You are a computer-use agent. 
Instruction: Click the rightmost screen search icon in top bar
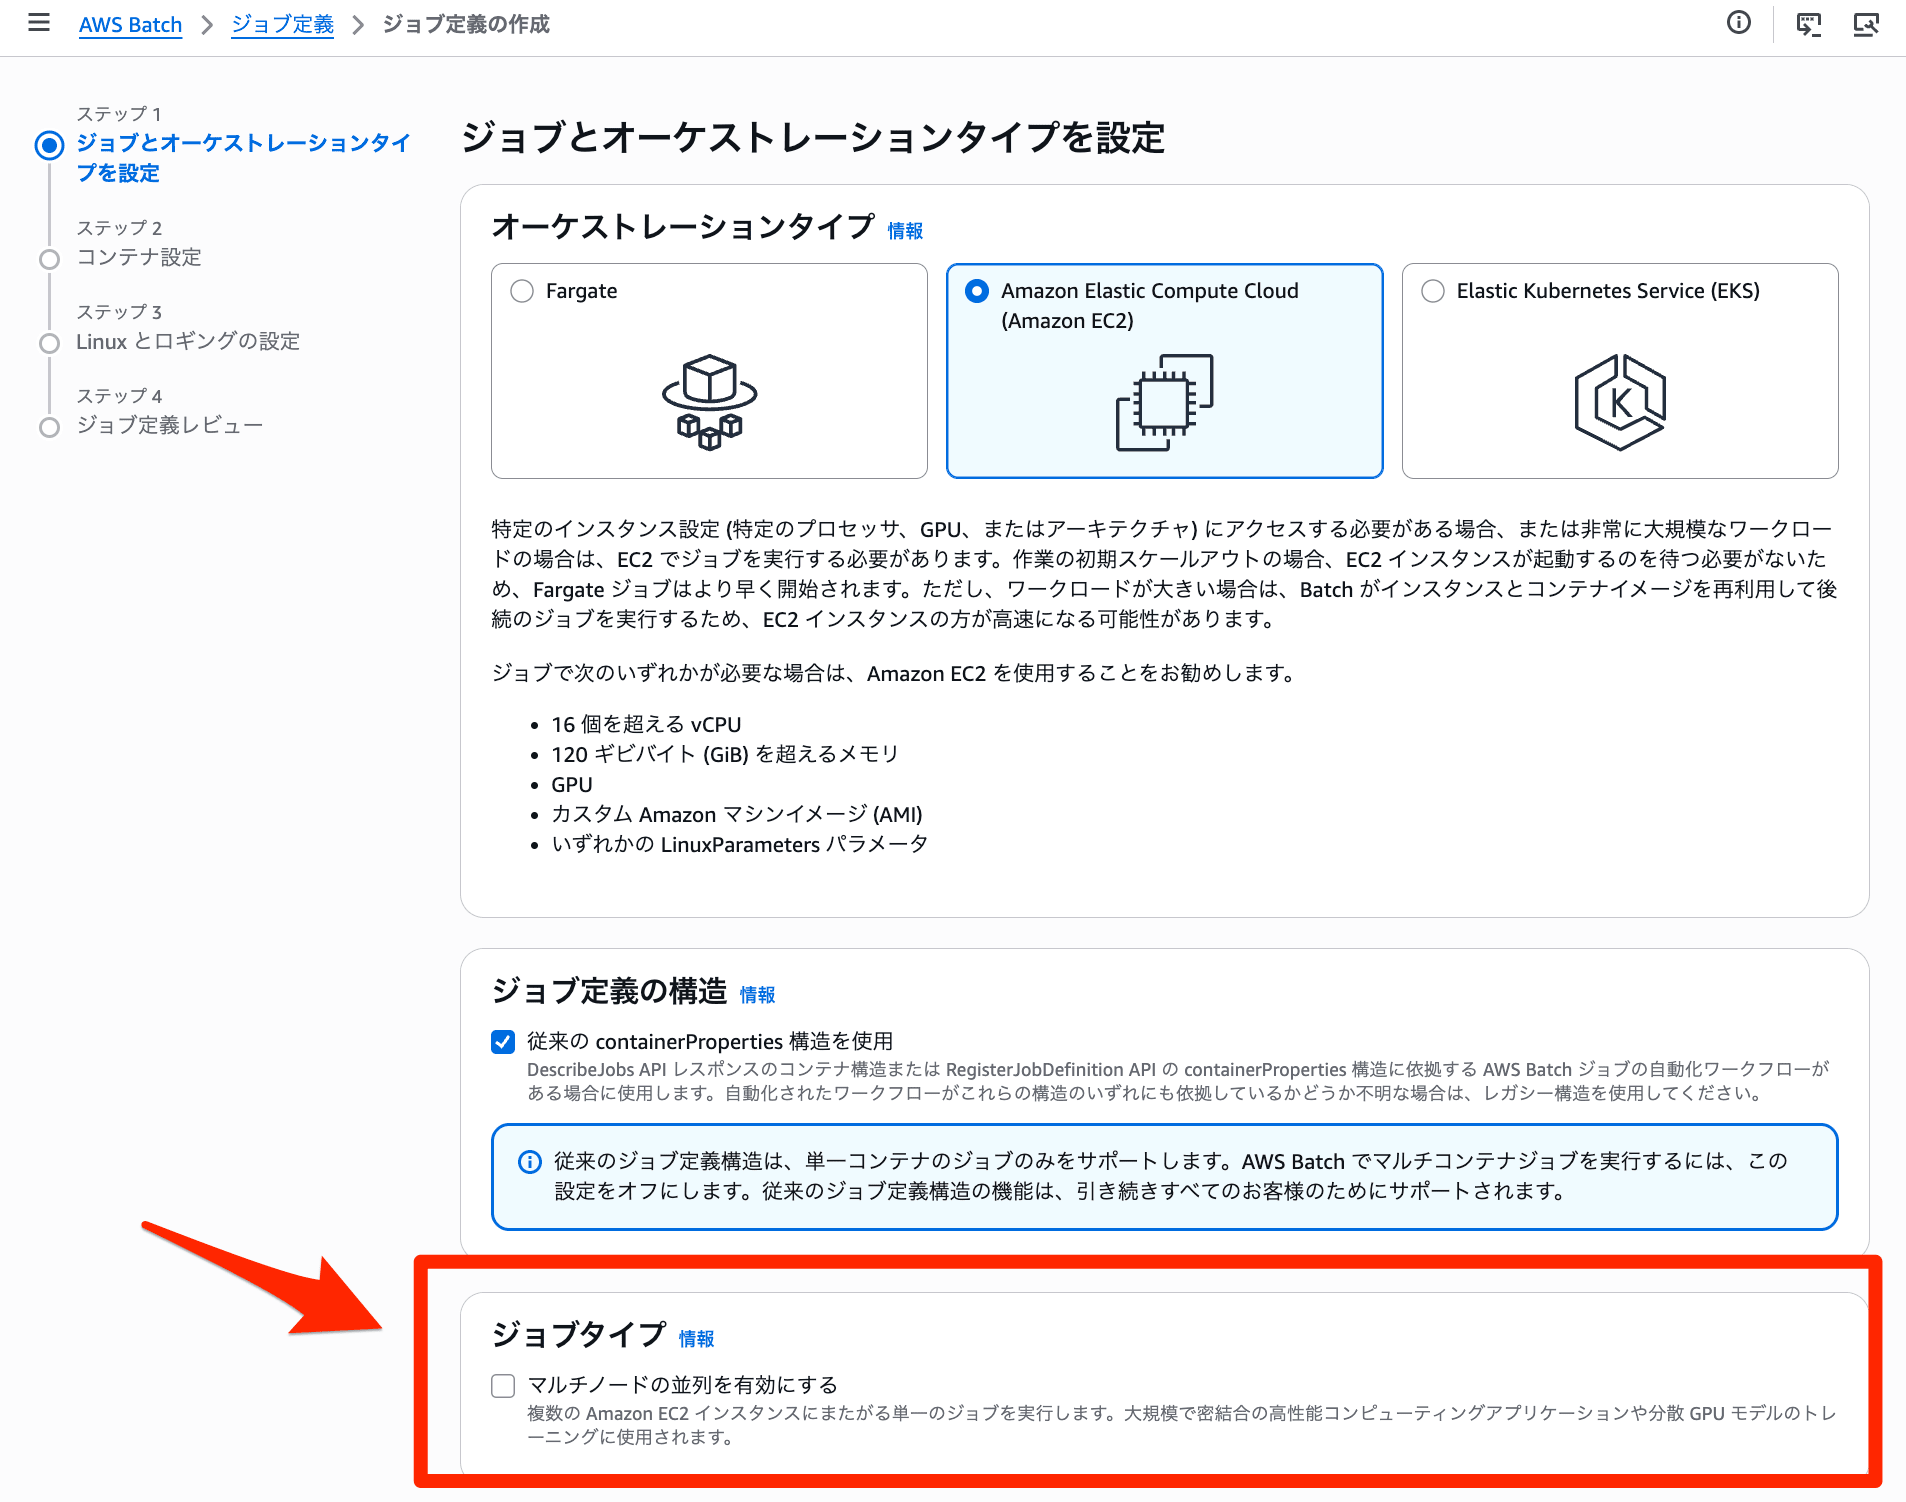coord(1866,24)
